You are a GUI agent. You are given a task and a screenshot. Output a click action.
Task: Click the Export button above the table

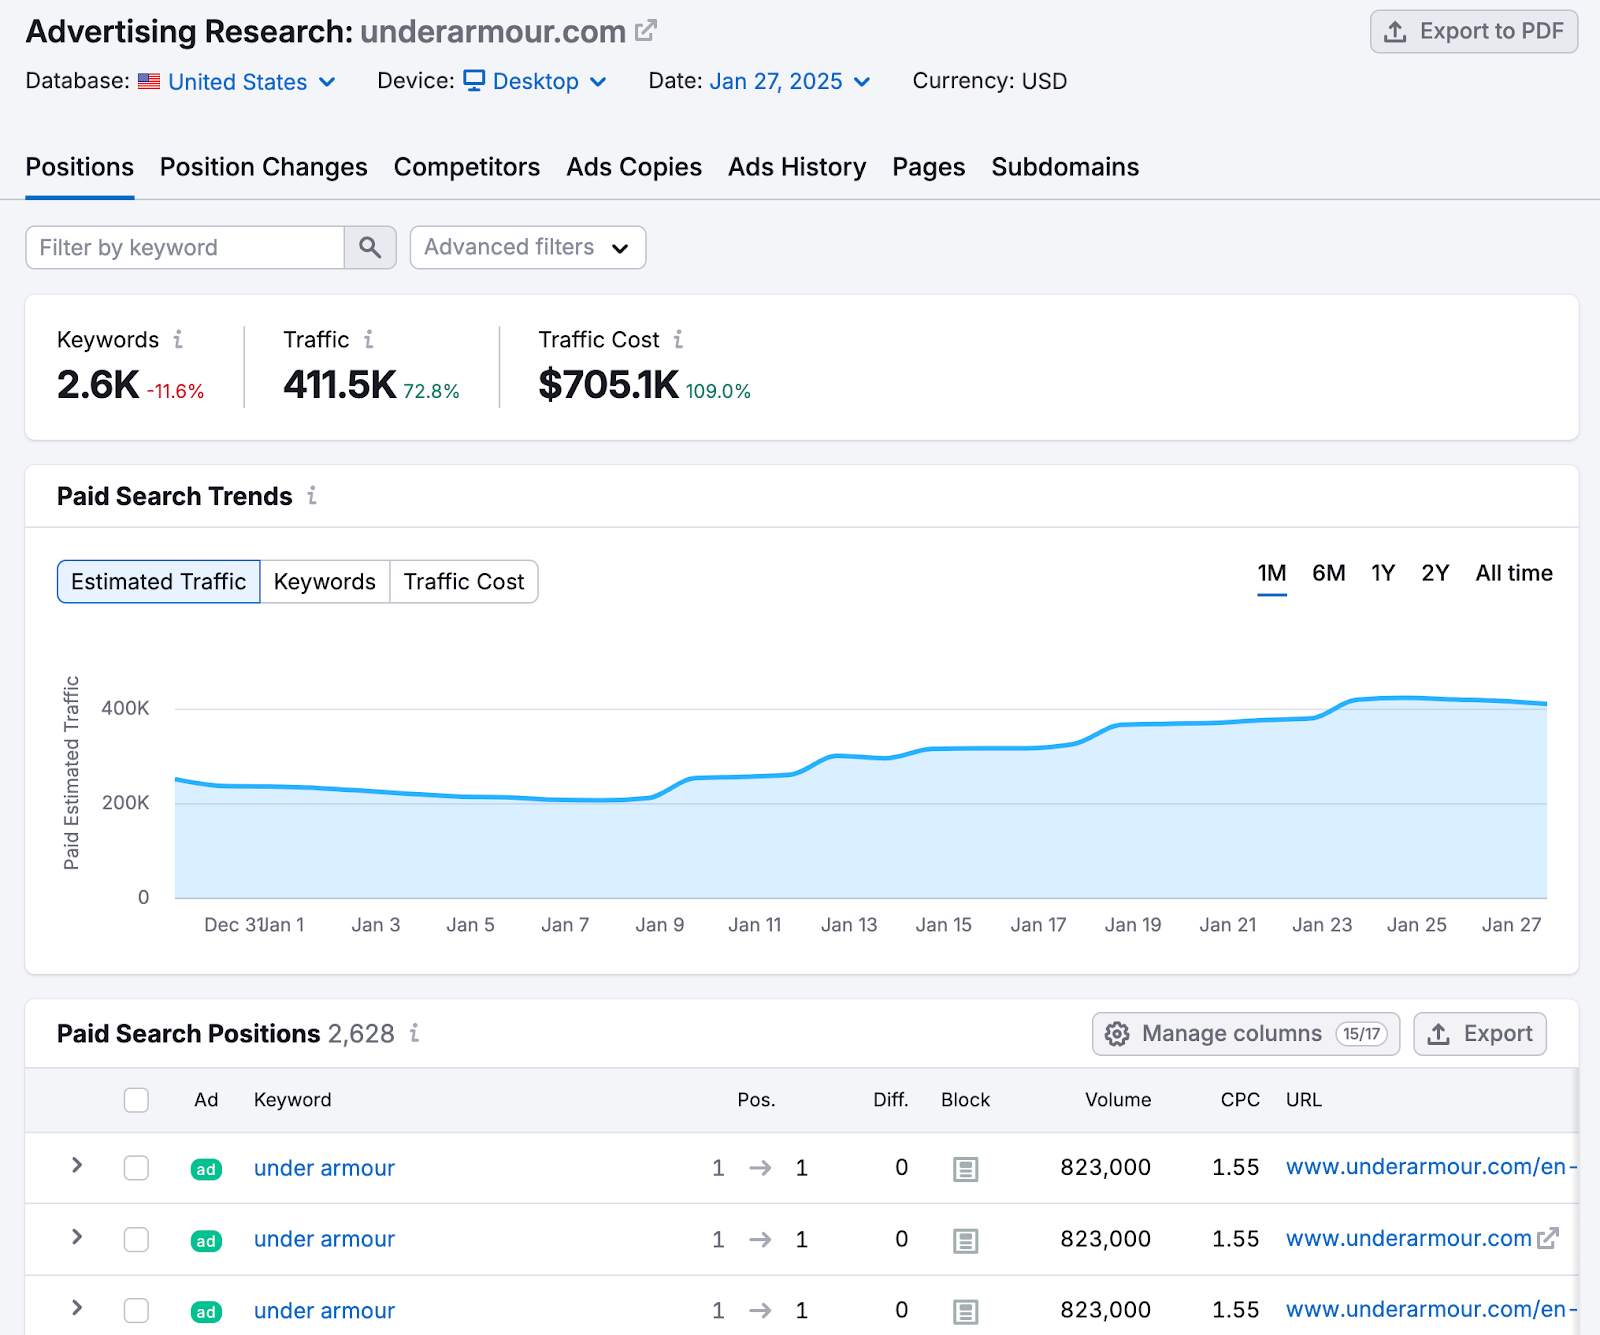[1479, 1033]
